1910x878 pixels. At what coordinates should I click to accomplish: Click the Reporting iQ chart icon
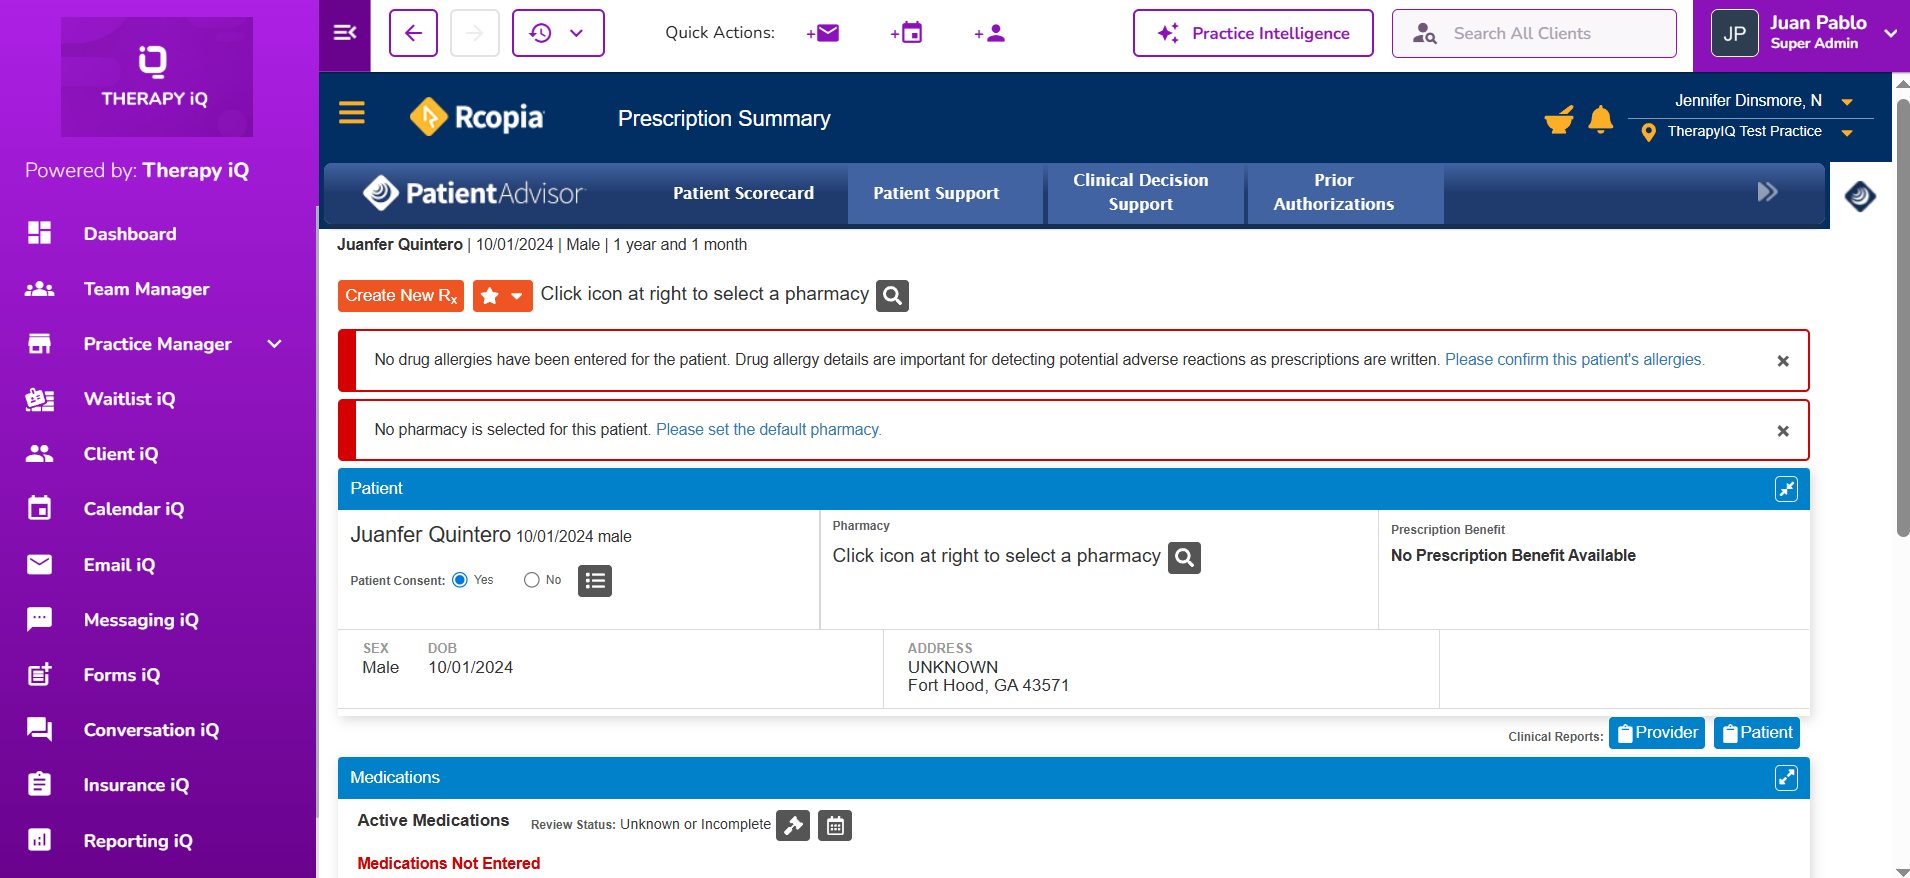(40, 841)
